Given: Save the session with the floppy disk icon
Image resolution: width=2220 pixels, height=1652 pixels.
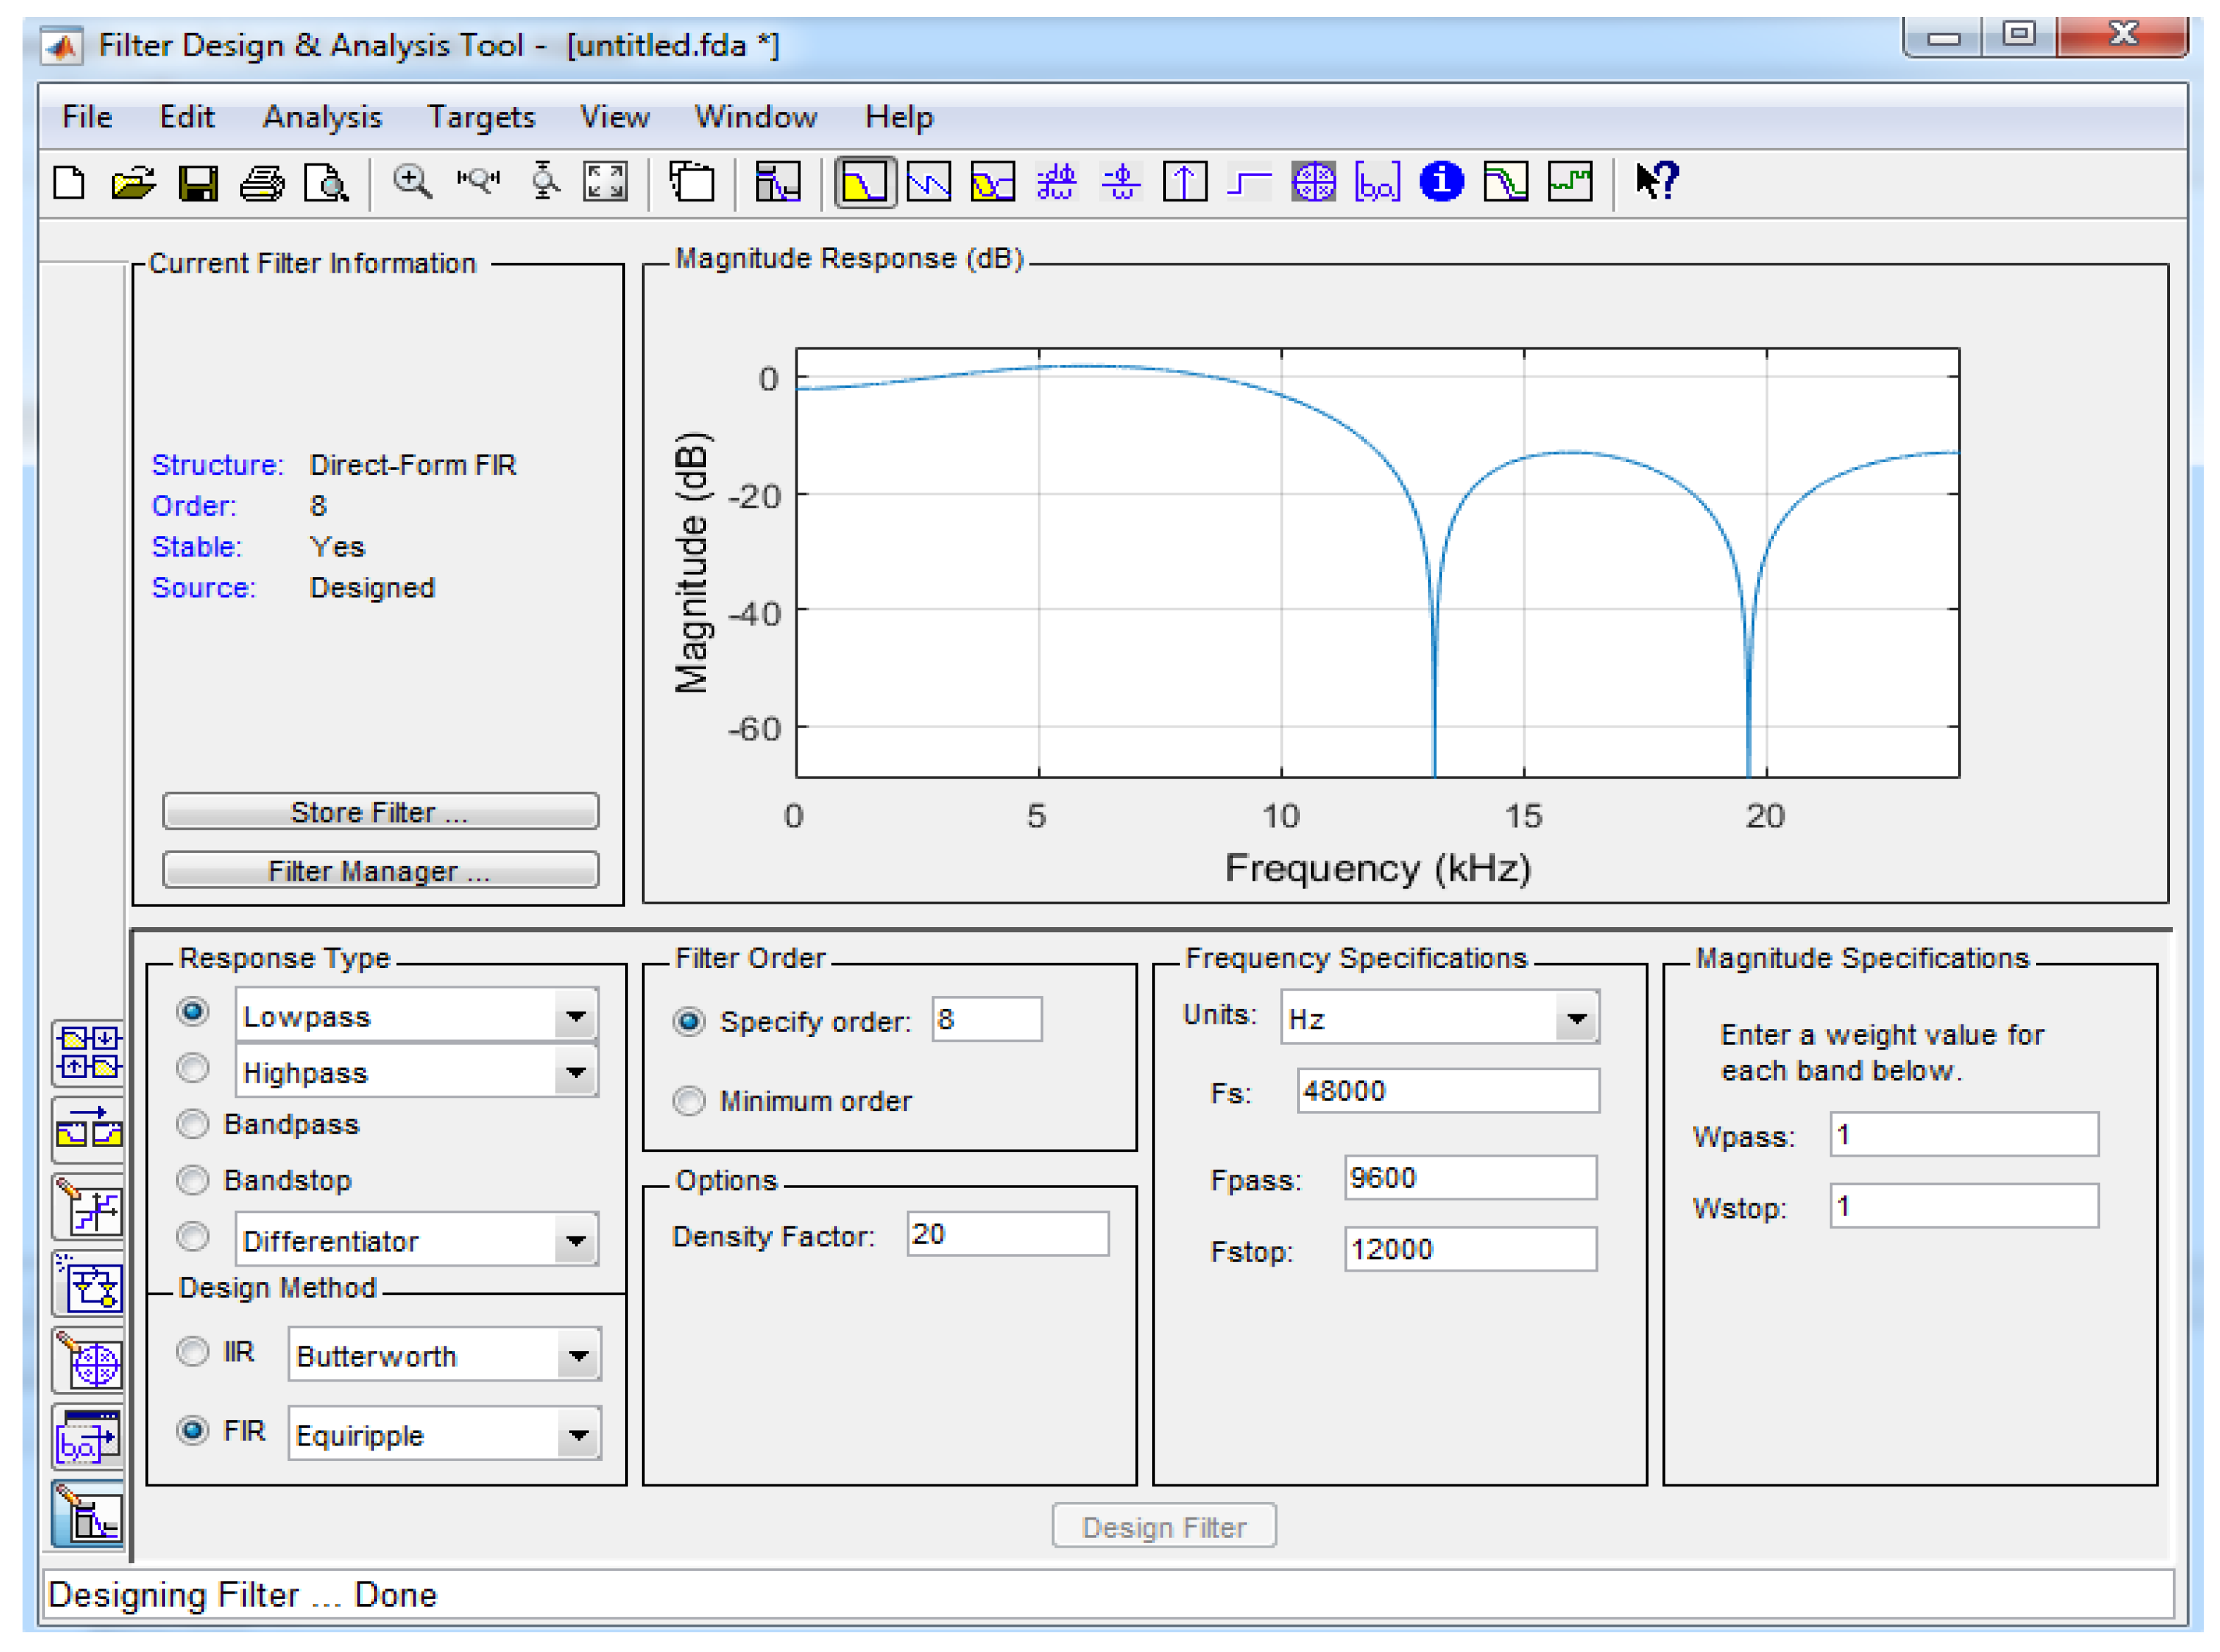Looking at the screenshot, I should [198, 183].
